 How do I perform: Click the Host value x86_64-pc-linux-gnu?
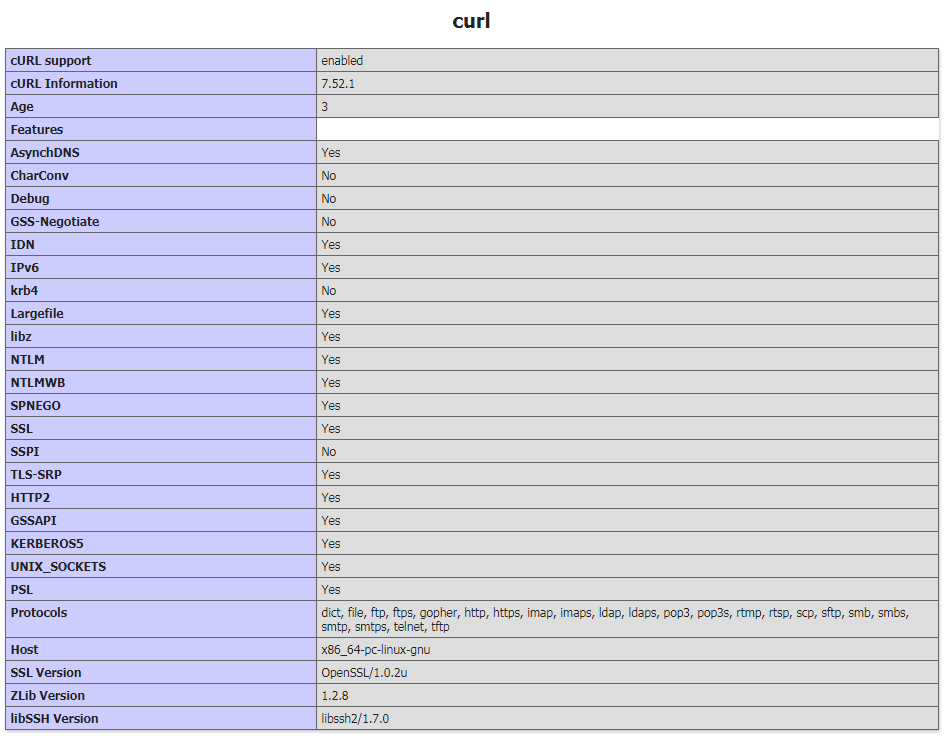coord(376,650)
